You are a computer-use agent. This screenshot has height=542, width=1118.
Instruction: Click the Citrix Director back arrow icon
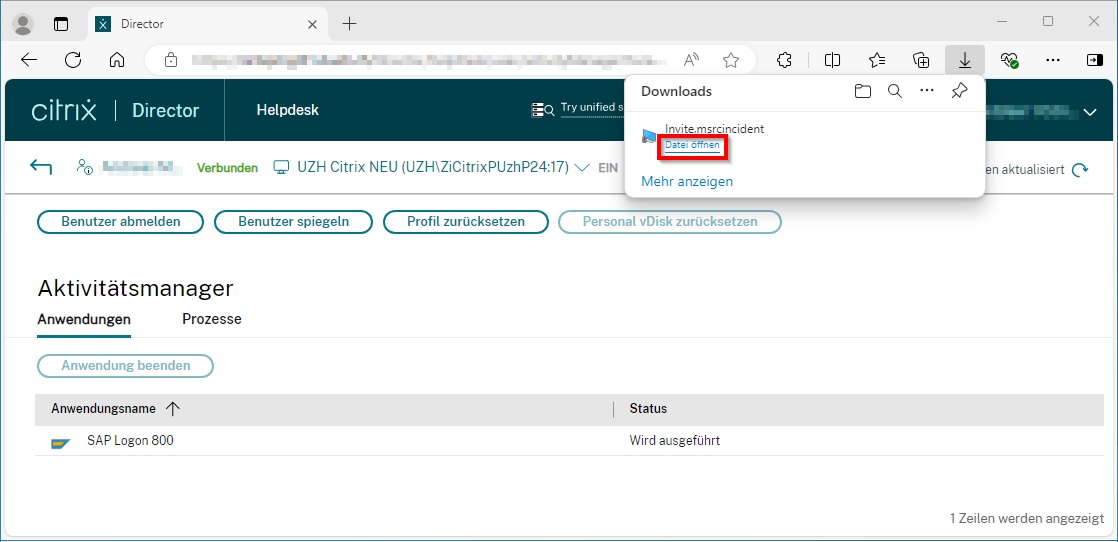(41, 167)
